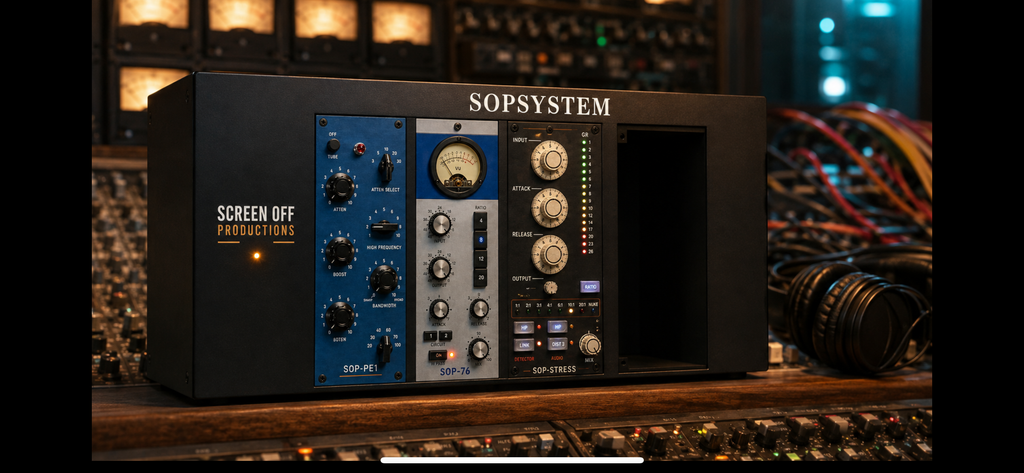Select the lit ratio 8 button on SOP-76
1024x473 pixels.
480,240
